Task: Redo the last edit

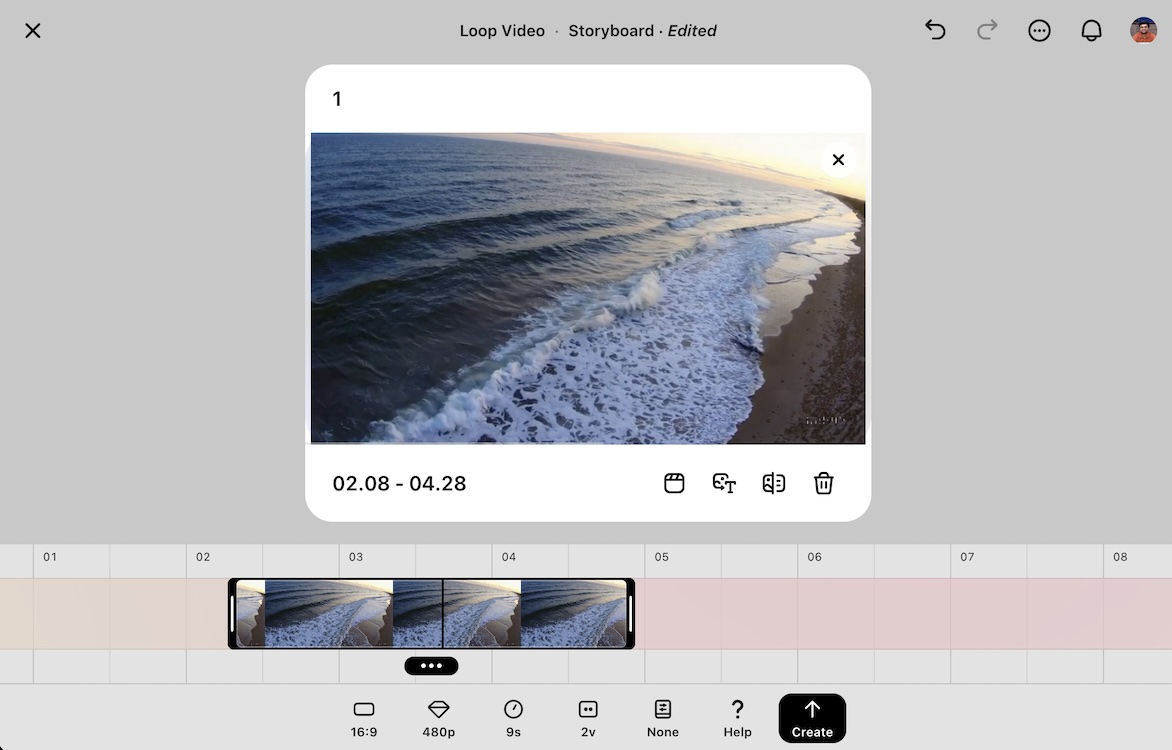Action: pyautogui.click(x=987, y=30)
